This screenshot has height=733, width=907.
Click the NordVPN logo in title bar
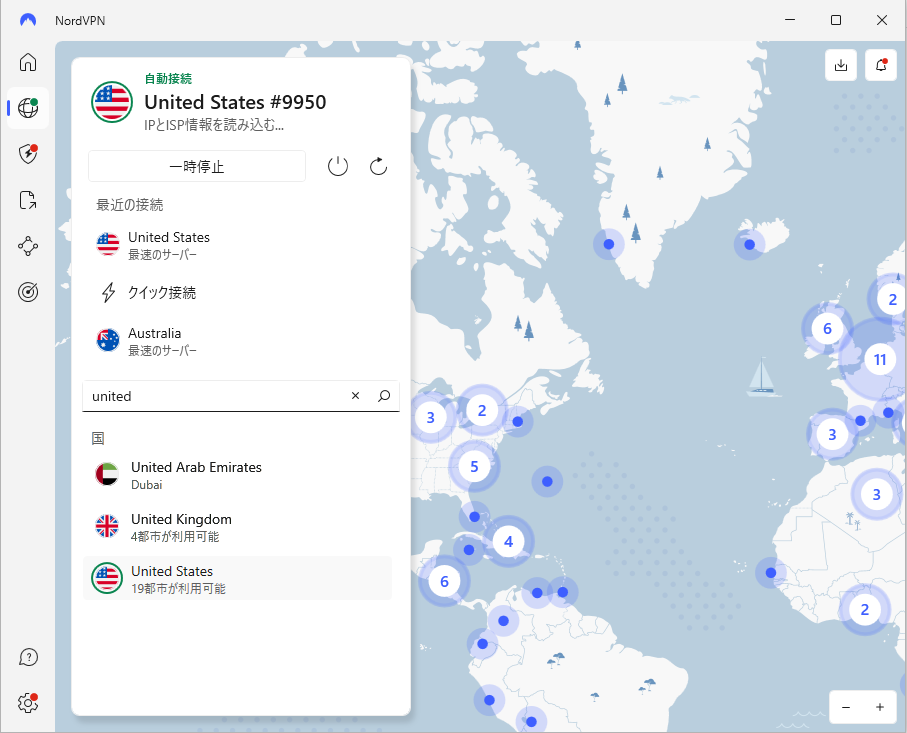[28, 20]
